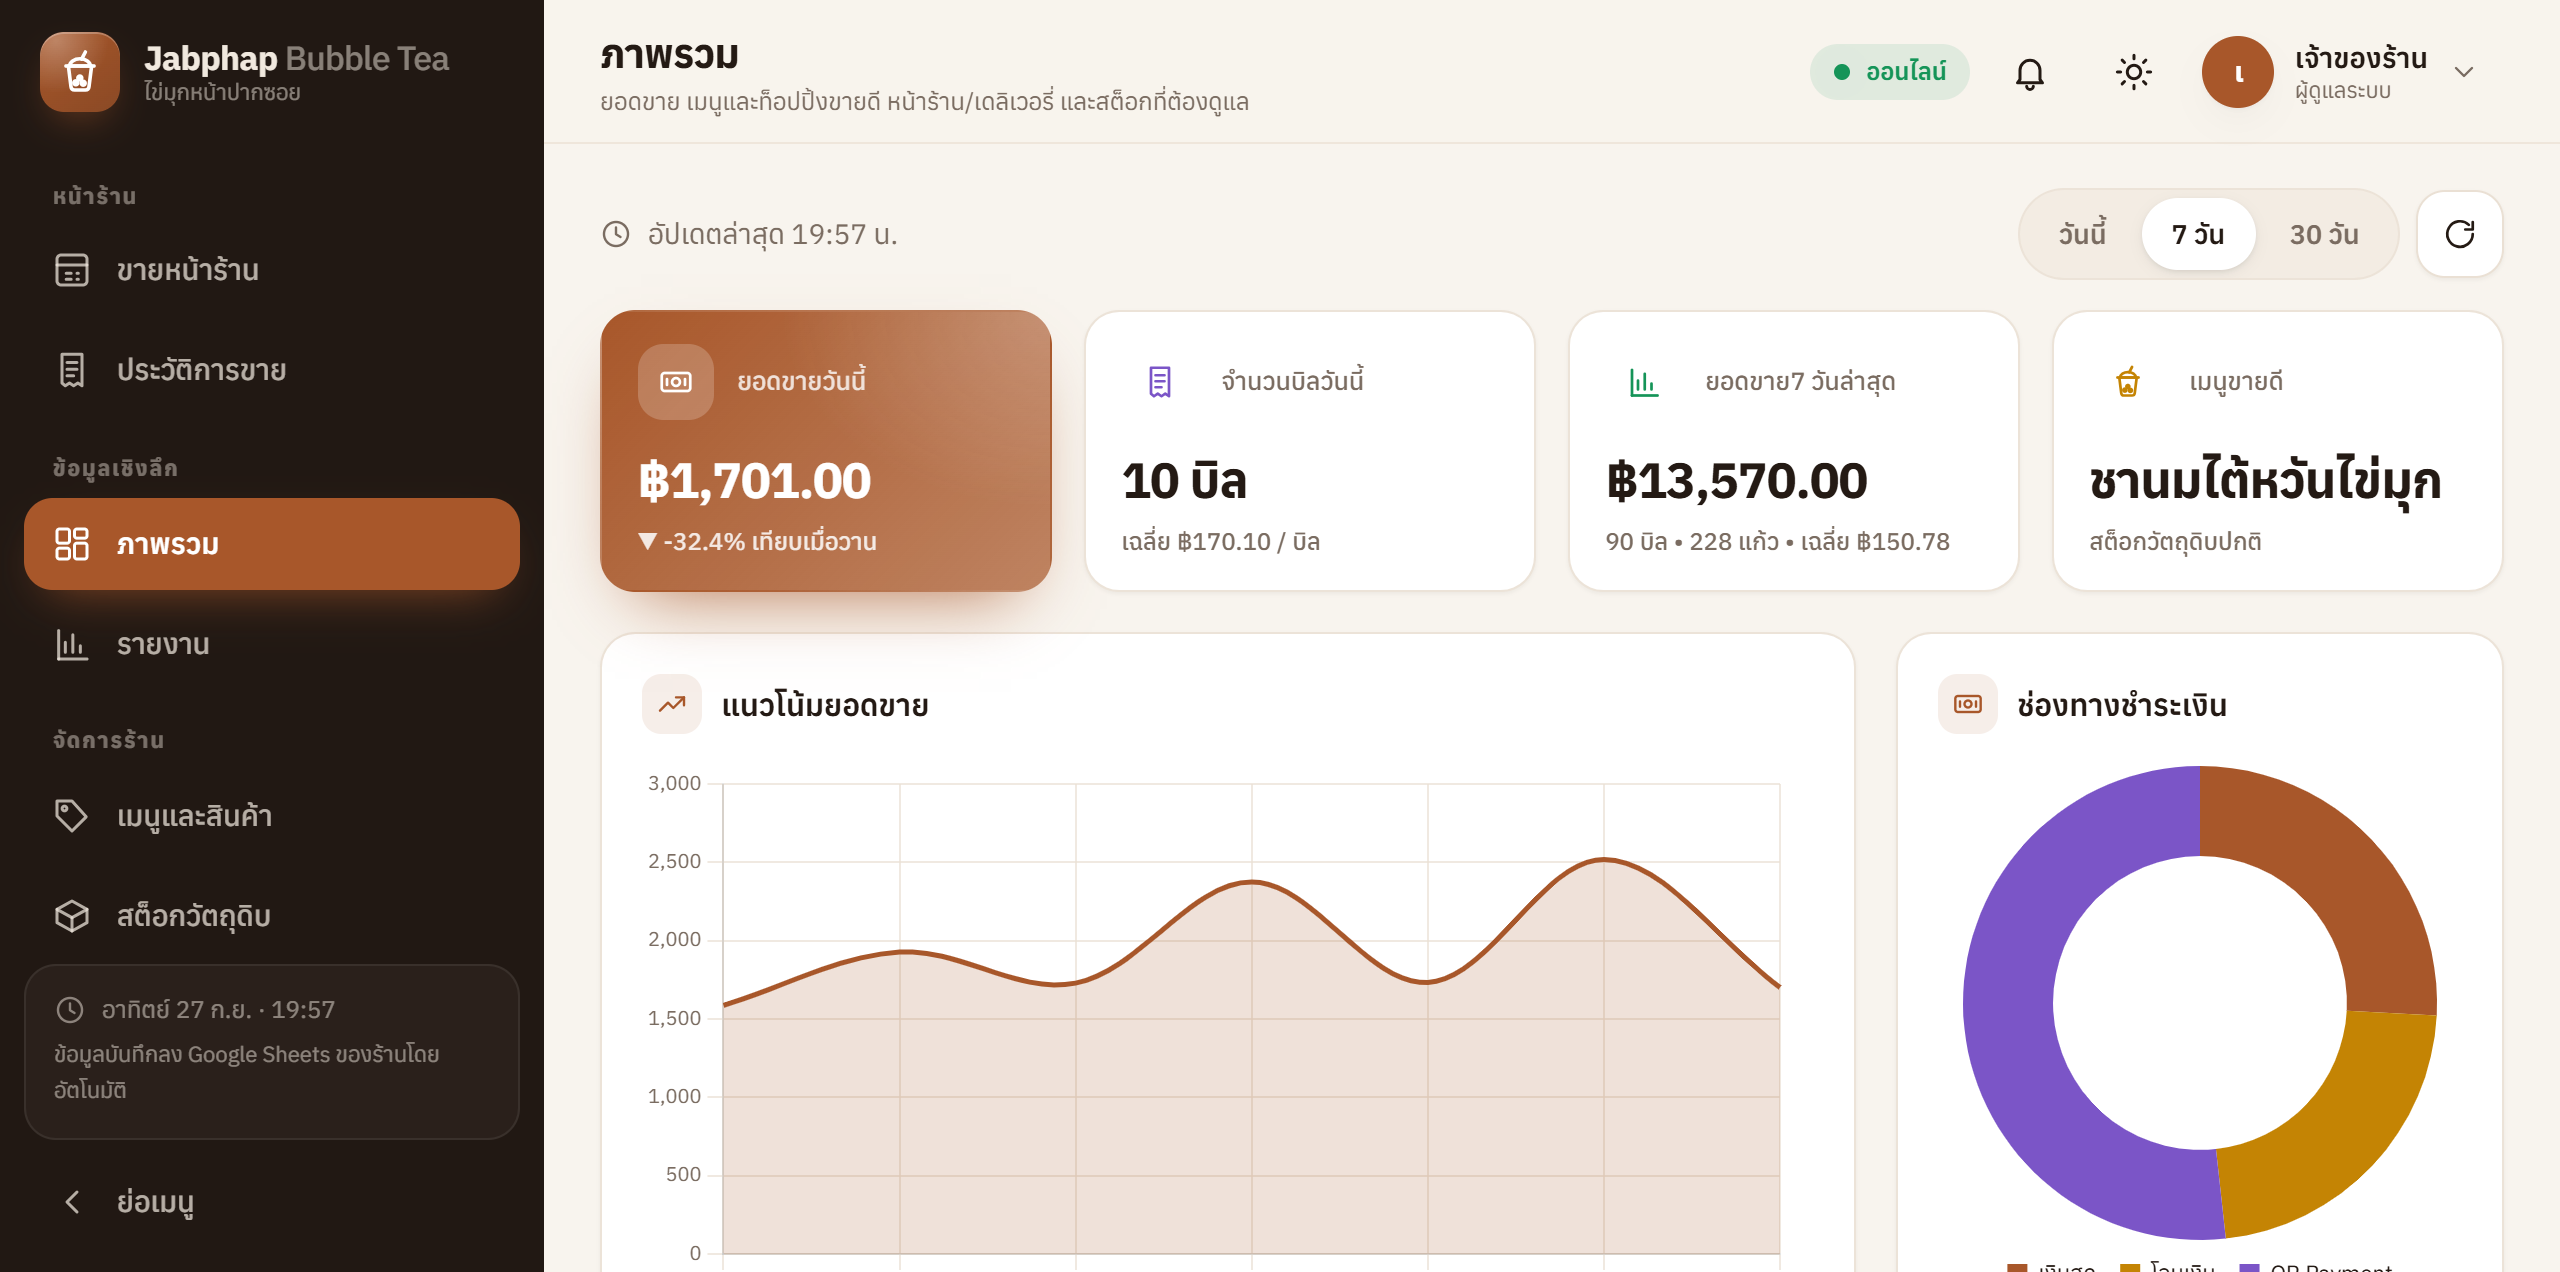This screenshot has width=2560, height=1272.
Task: Select the 7 วัน period tab
Action: click(x=2198, y=234)
